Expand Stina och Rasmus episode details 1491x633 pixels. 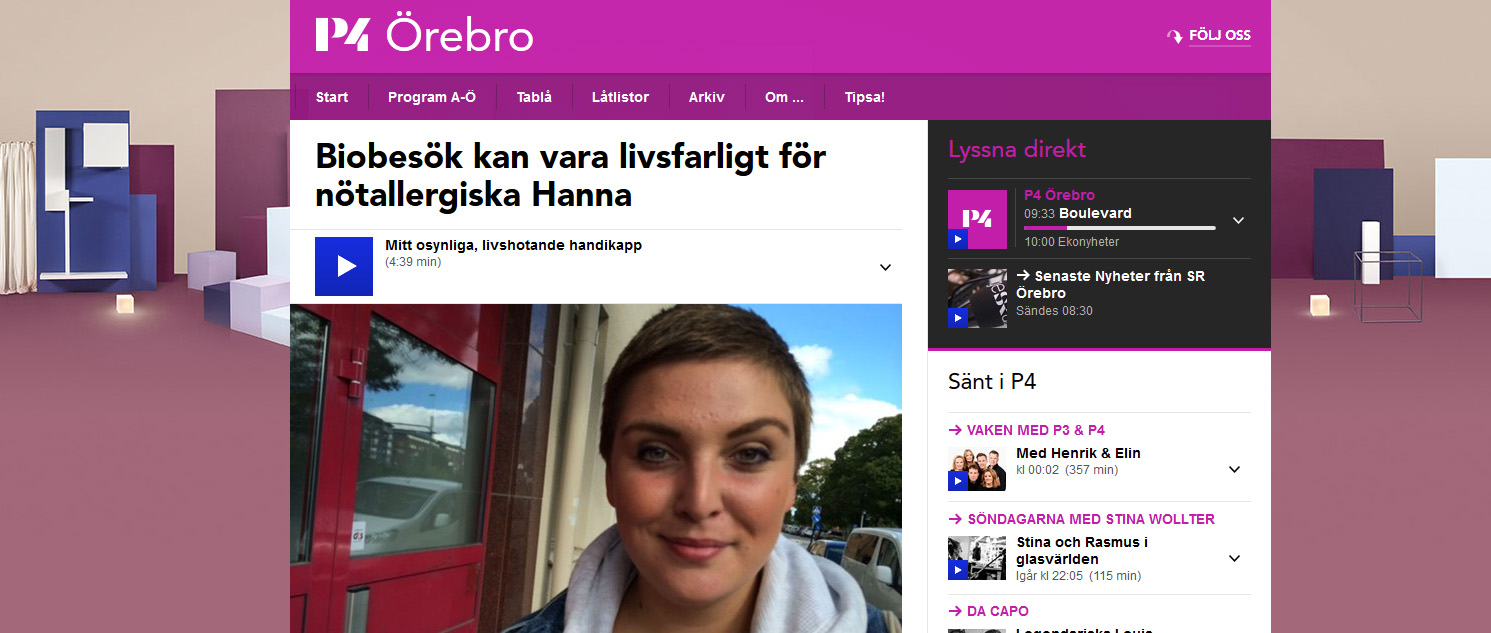pos(1234,559)
